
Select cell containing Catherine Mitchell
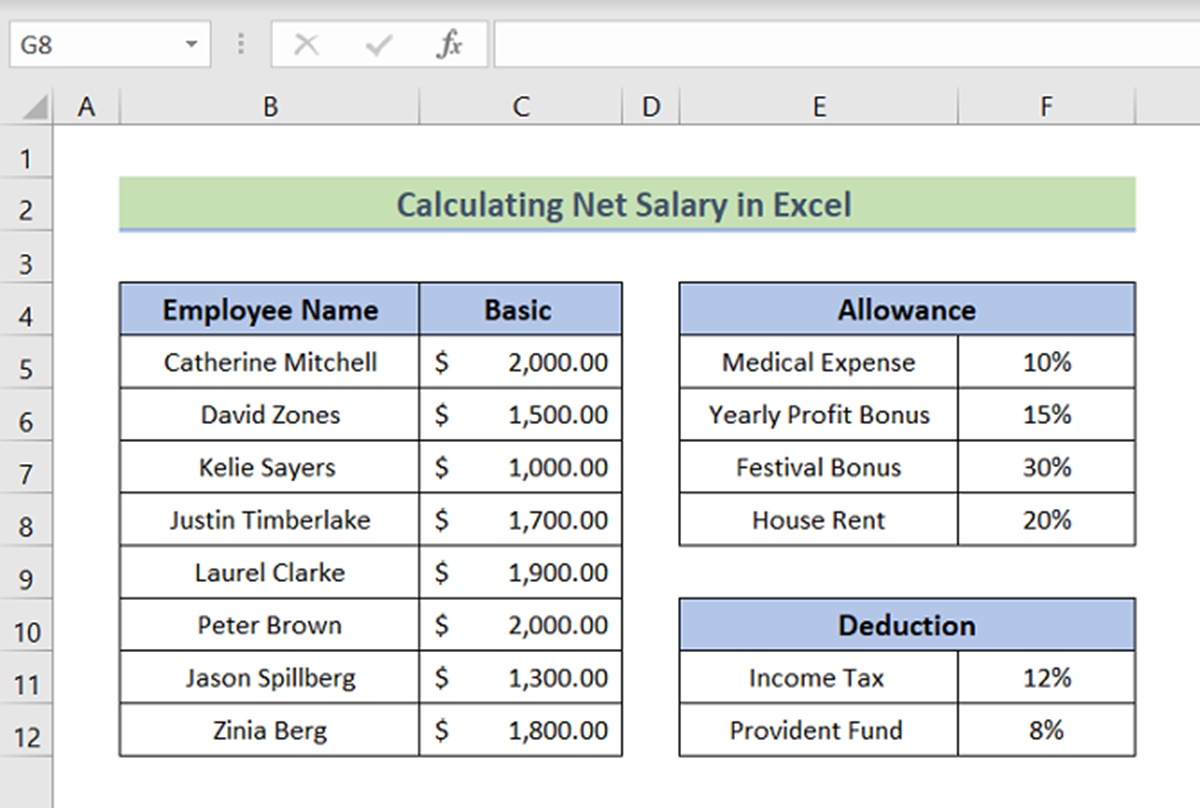point(268,362)
